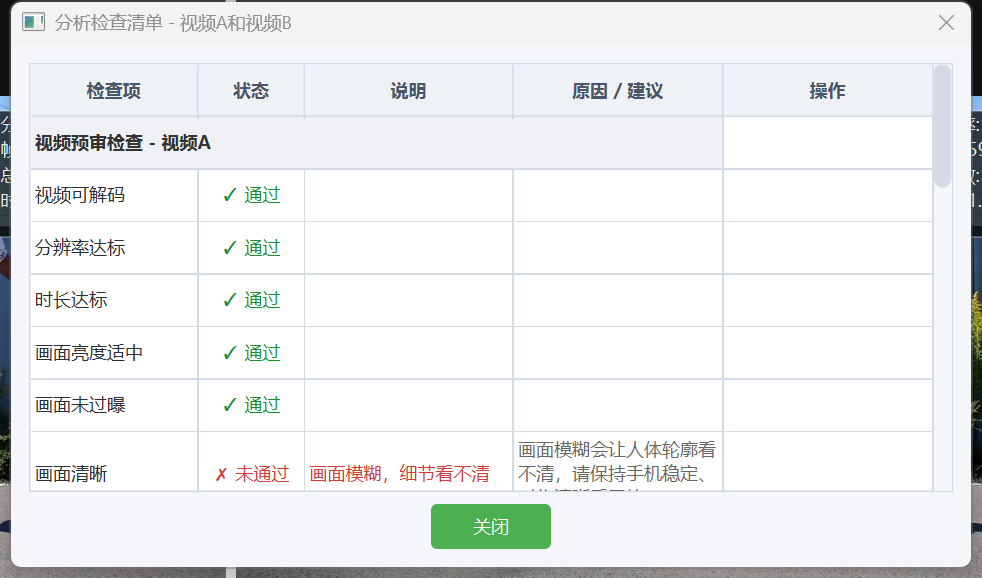
Task: Click 通过 status for 画面未过曝
Action: [251, 405]
